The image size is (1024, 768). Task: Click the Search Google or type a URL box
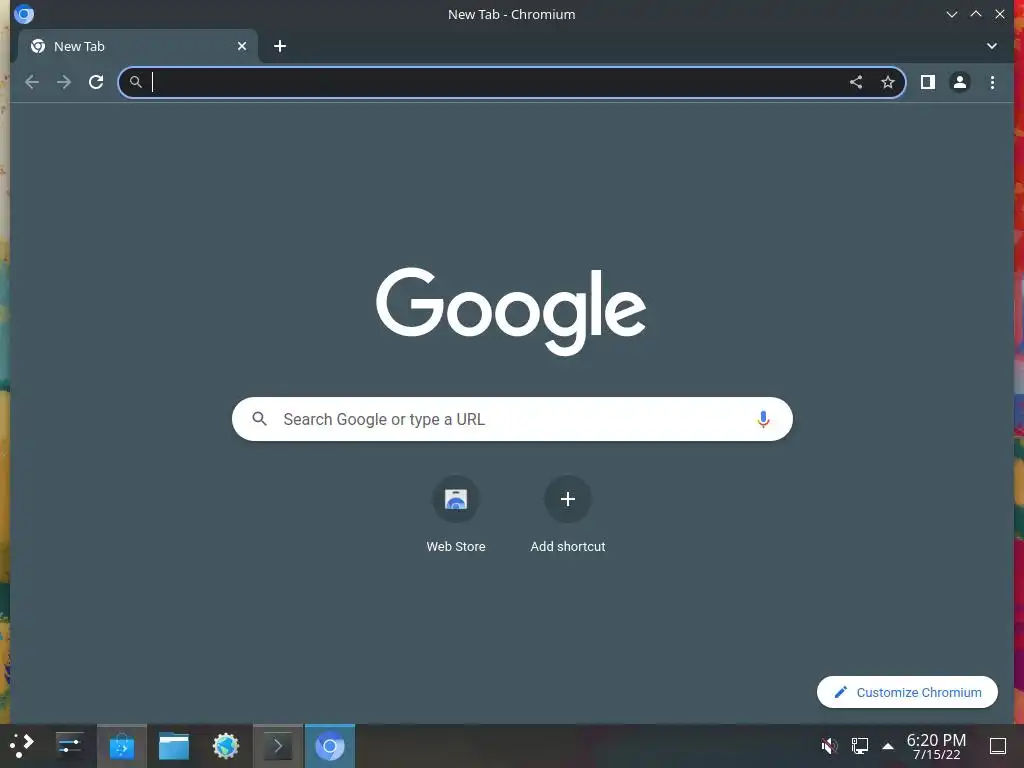tap(512, 419)
